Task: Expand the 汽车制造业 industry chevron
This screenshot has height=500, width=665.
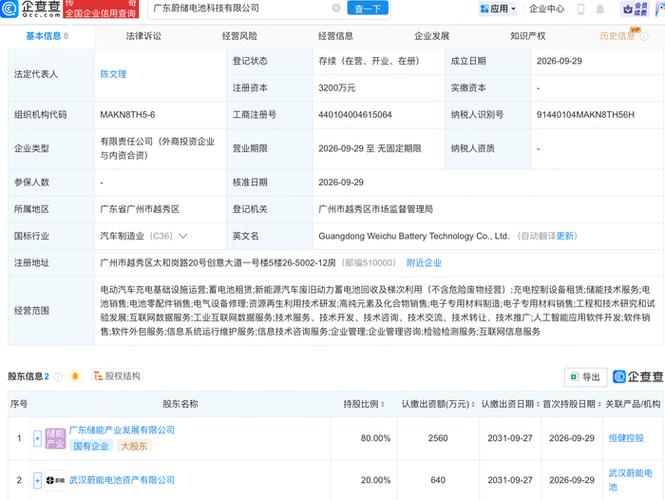Action: tap(183, 236)
